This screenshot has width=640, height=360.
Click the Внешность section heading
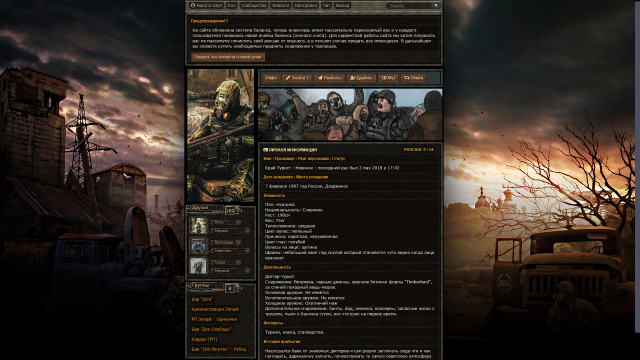coord(274,196)
